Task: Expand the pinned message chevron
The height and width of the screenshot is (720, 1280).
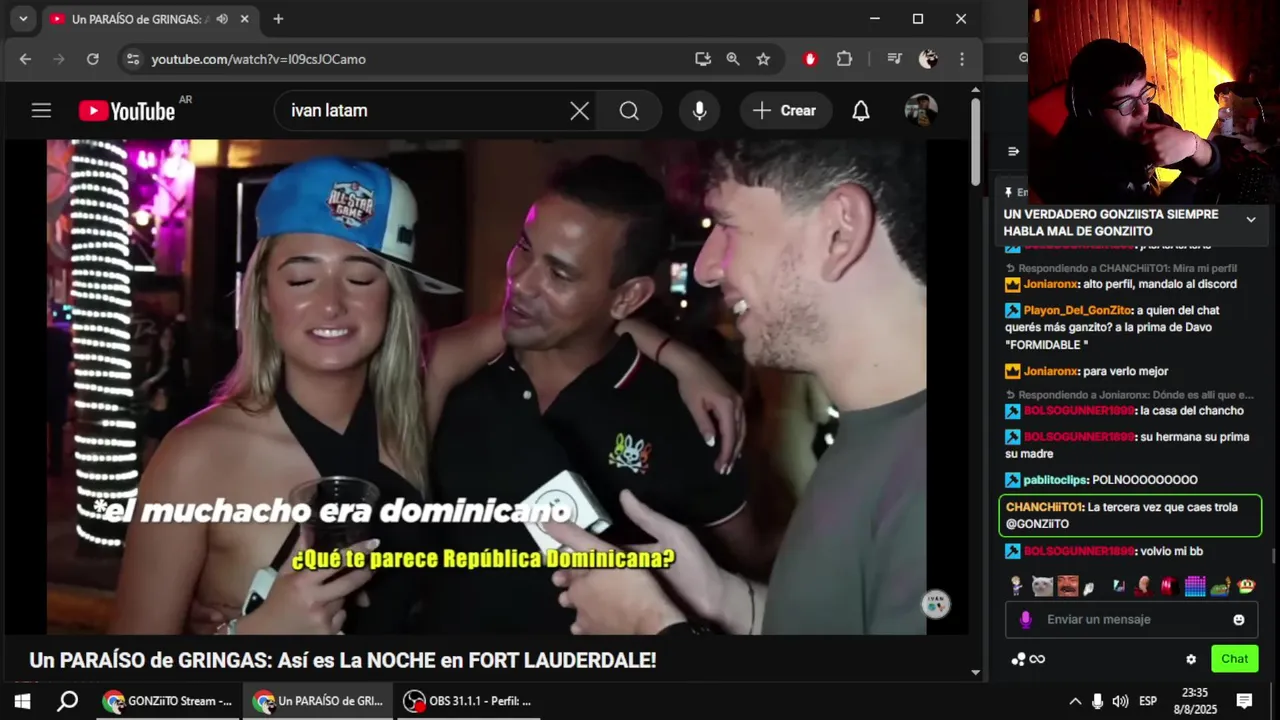Action: [1251, 220]
